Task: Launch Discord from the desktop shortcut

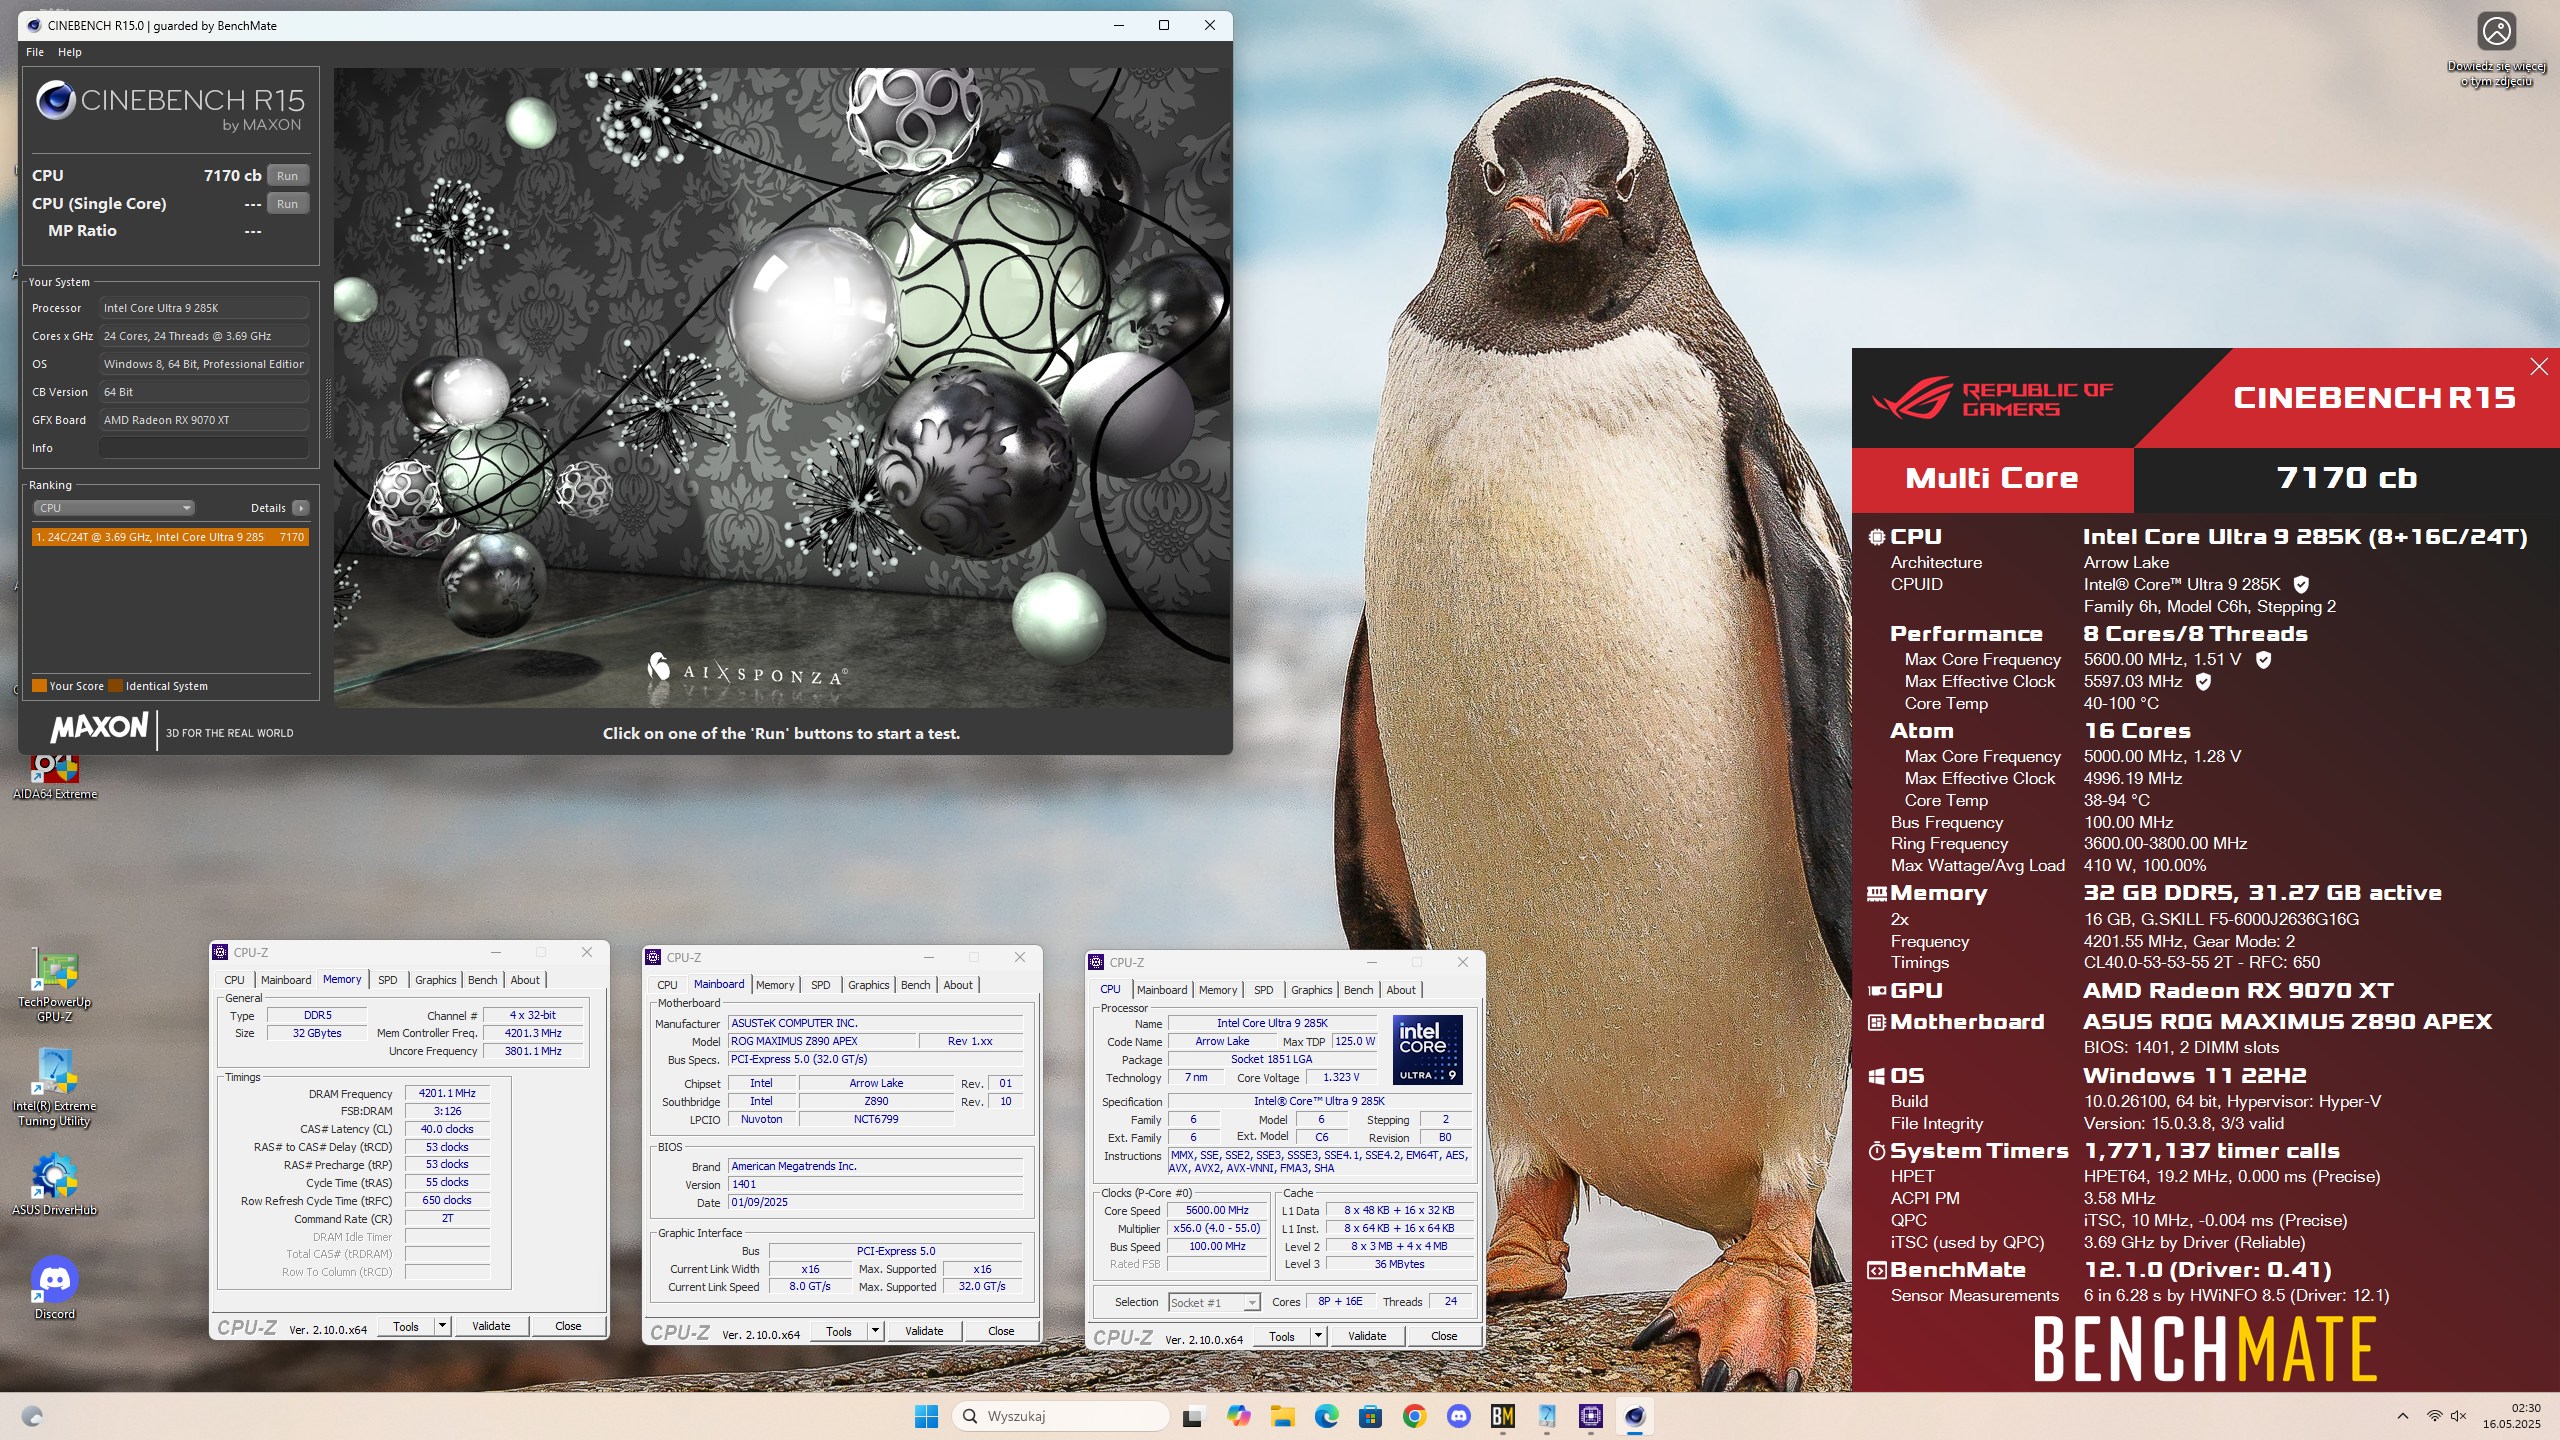Action: pyautogui.click(x=55, y=1288)
